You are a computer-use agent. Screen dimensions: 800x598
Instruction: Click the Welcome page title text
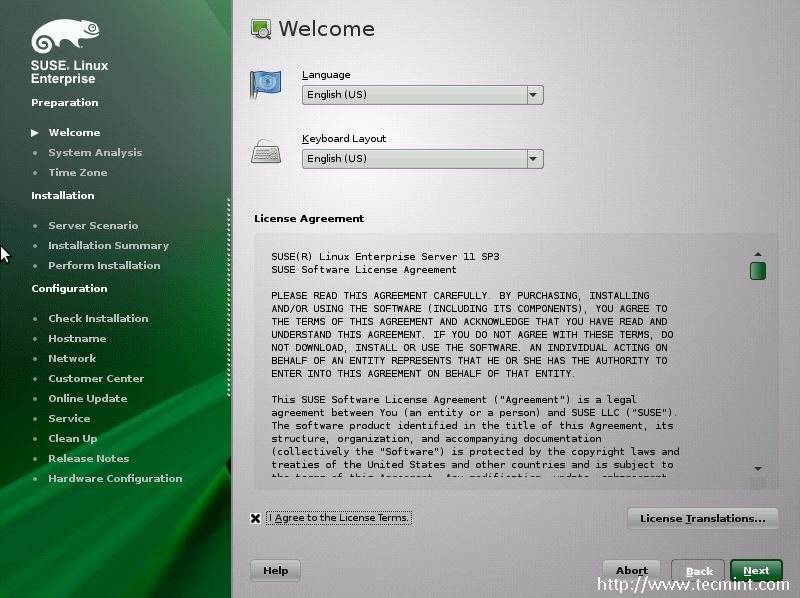[327, 29]
